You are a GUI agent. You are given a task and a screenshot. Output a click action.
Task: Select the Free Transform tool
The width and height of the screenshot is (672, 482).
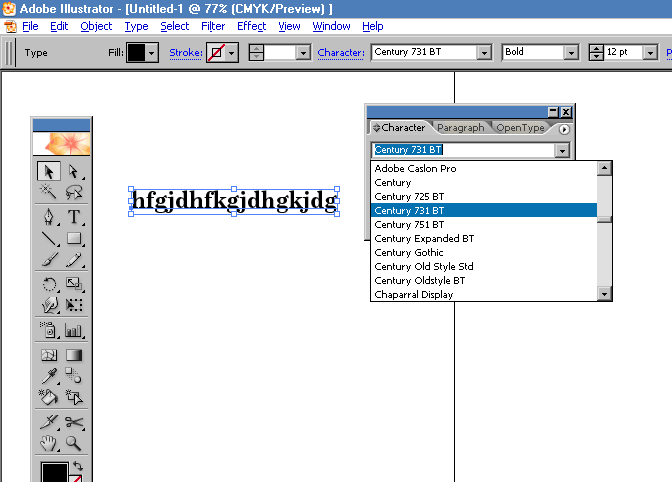tap(74, 305)
